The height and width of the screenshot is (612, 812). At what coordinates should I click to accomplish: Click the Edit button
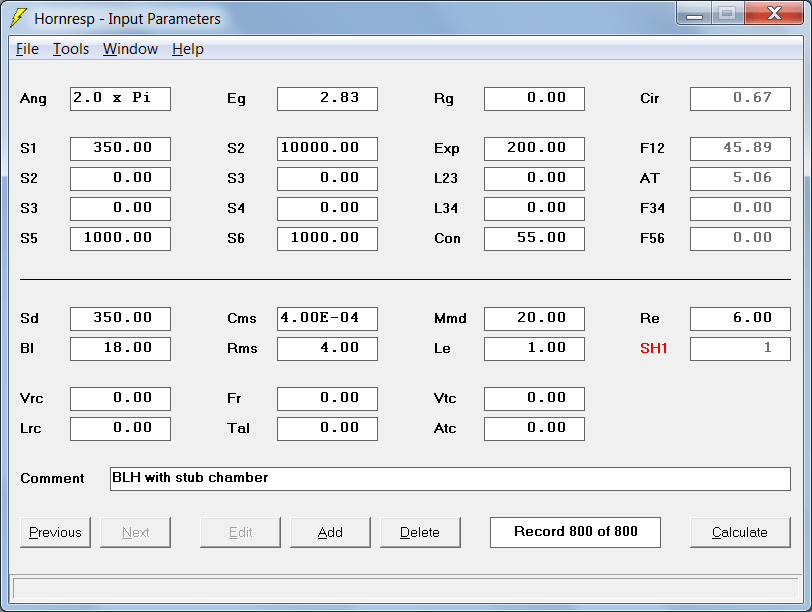point(240,532)
